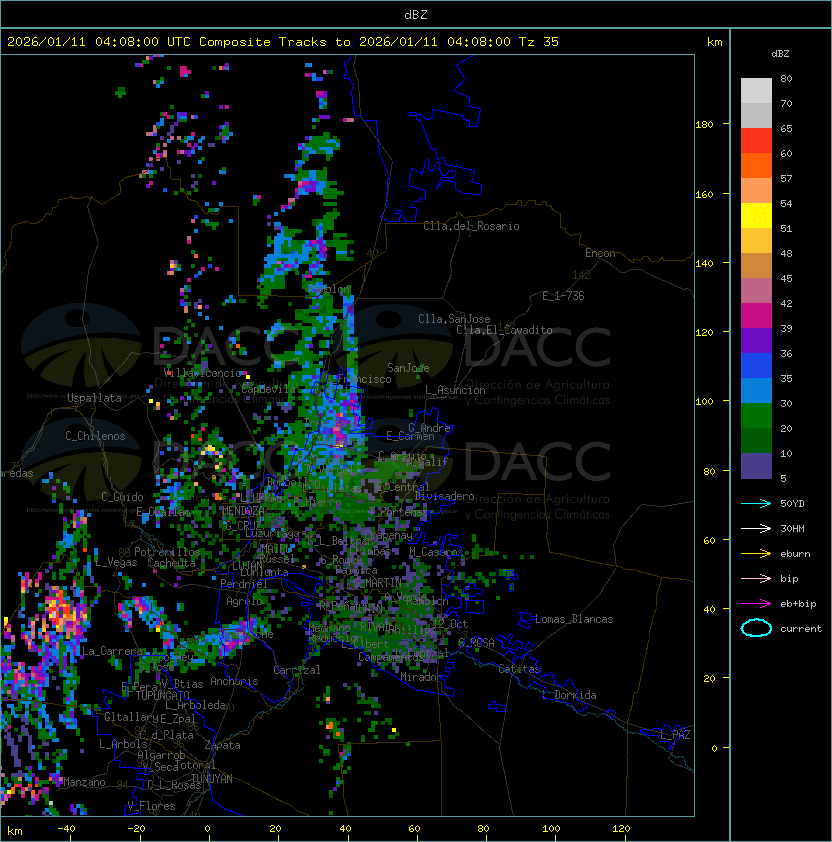Click the 'TUPUNGATO' map label
Screen dimensions: 832x842
point(162,696)
